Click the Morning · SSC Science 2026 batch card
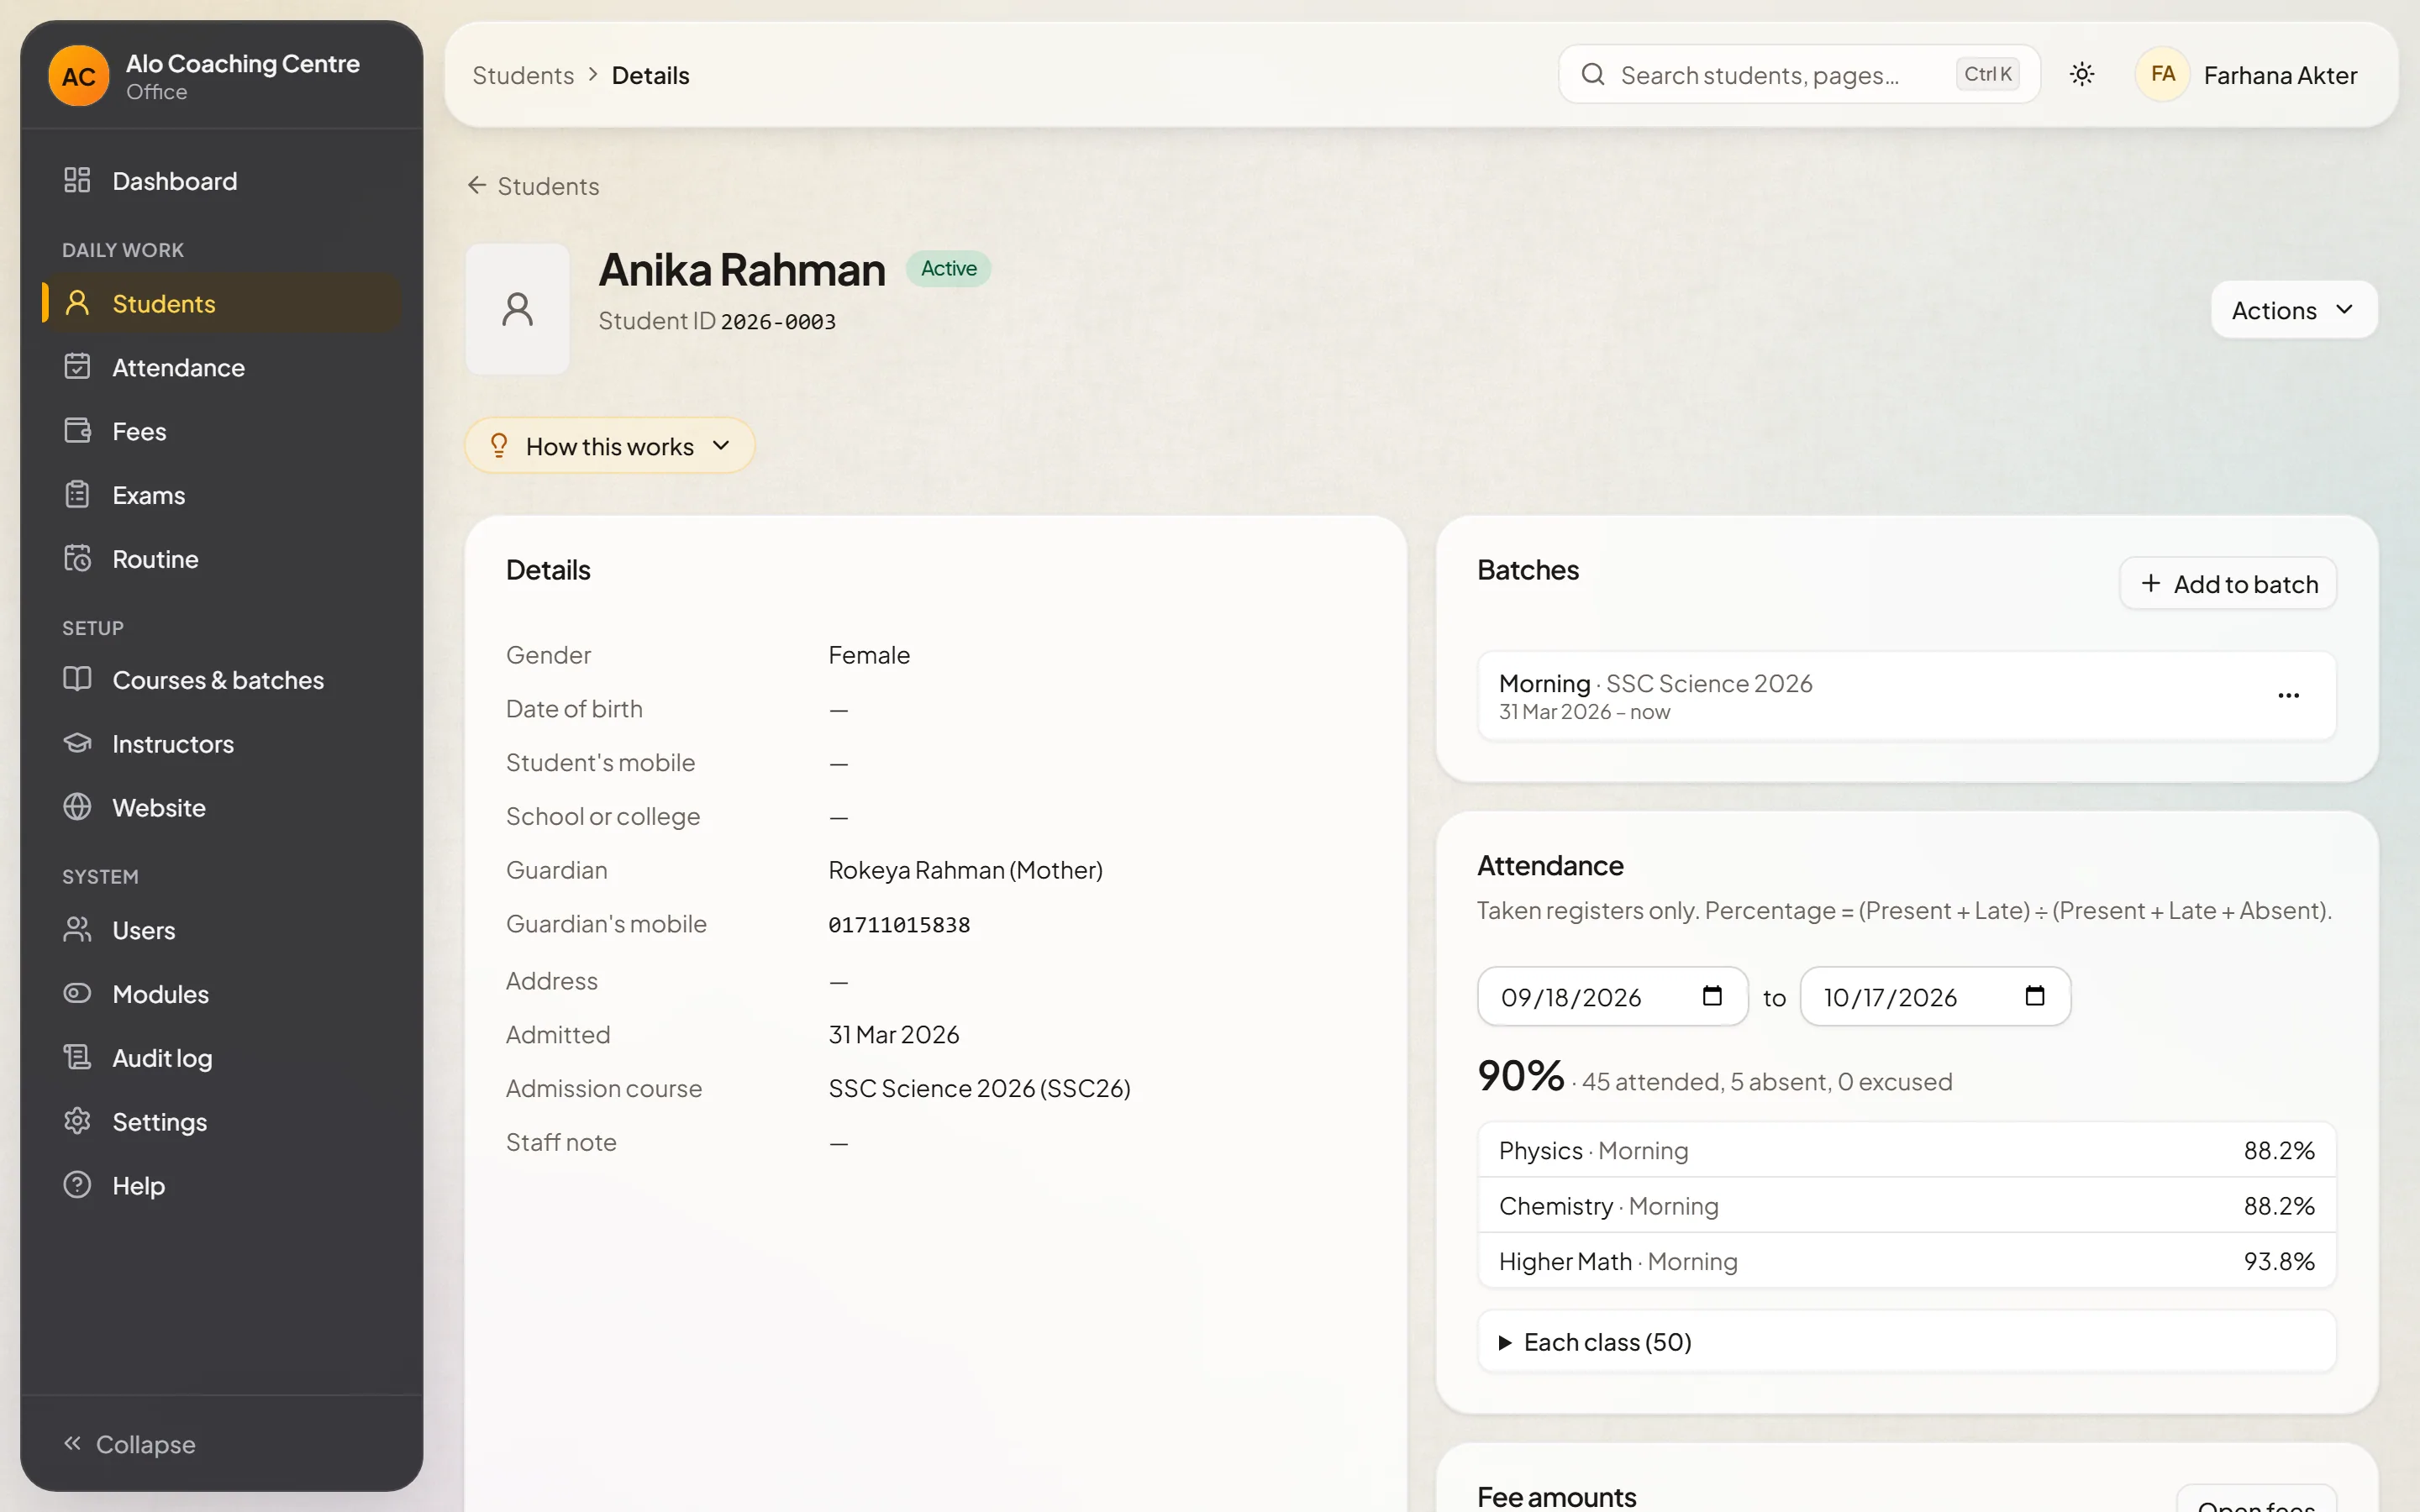Screen dimensions: 2420x1512 point(1906,696)
